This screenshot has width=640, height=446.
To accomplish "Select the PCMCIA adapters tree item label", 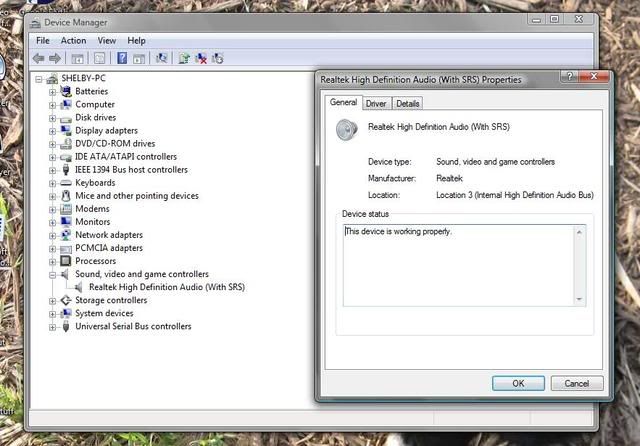I will [109, 248].
